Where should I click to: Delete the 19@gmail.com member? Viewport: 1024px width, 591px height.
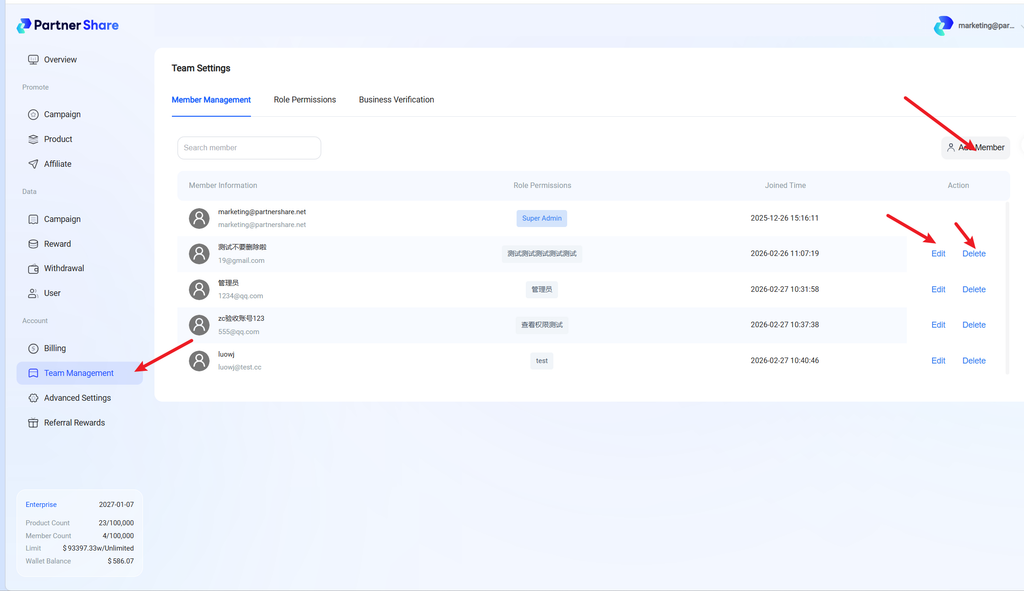(974, 253)
